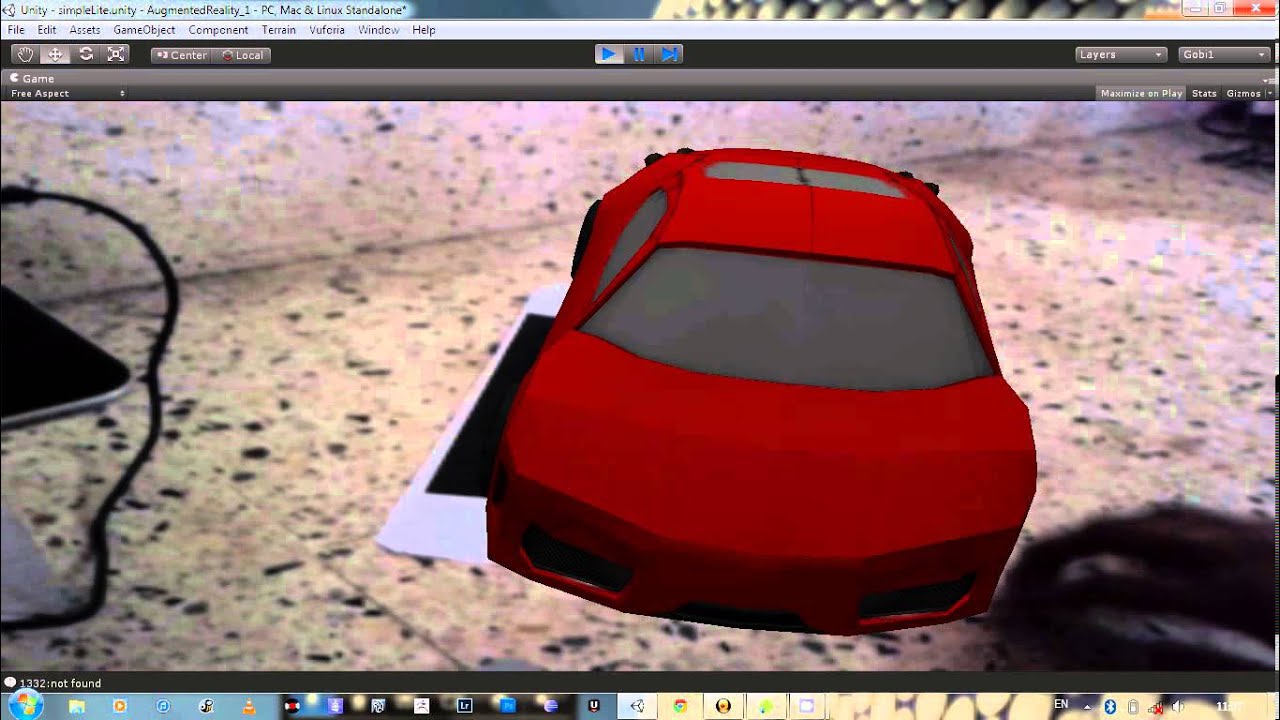The width and height of the screenshot is (1280, 720).
Task: Open the Edit menu
Action: click(47, 30)
